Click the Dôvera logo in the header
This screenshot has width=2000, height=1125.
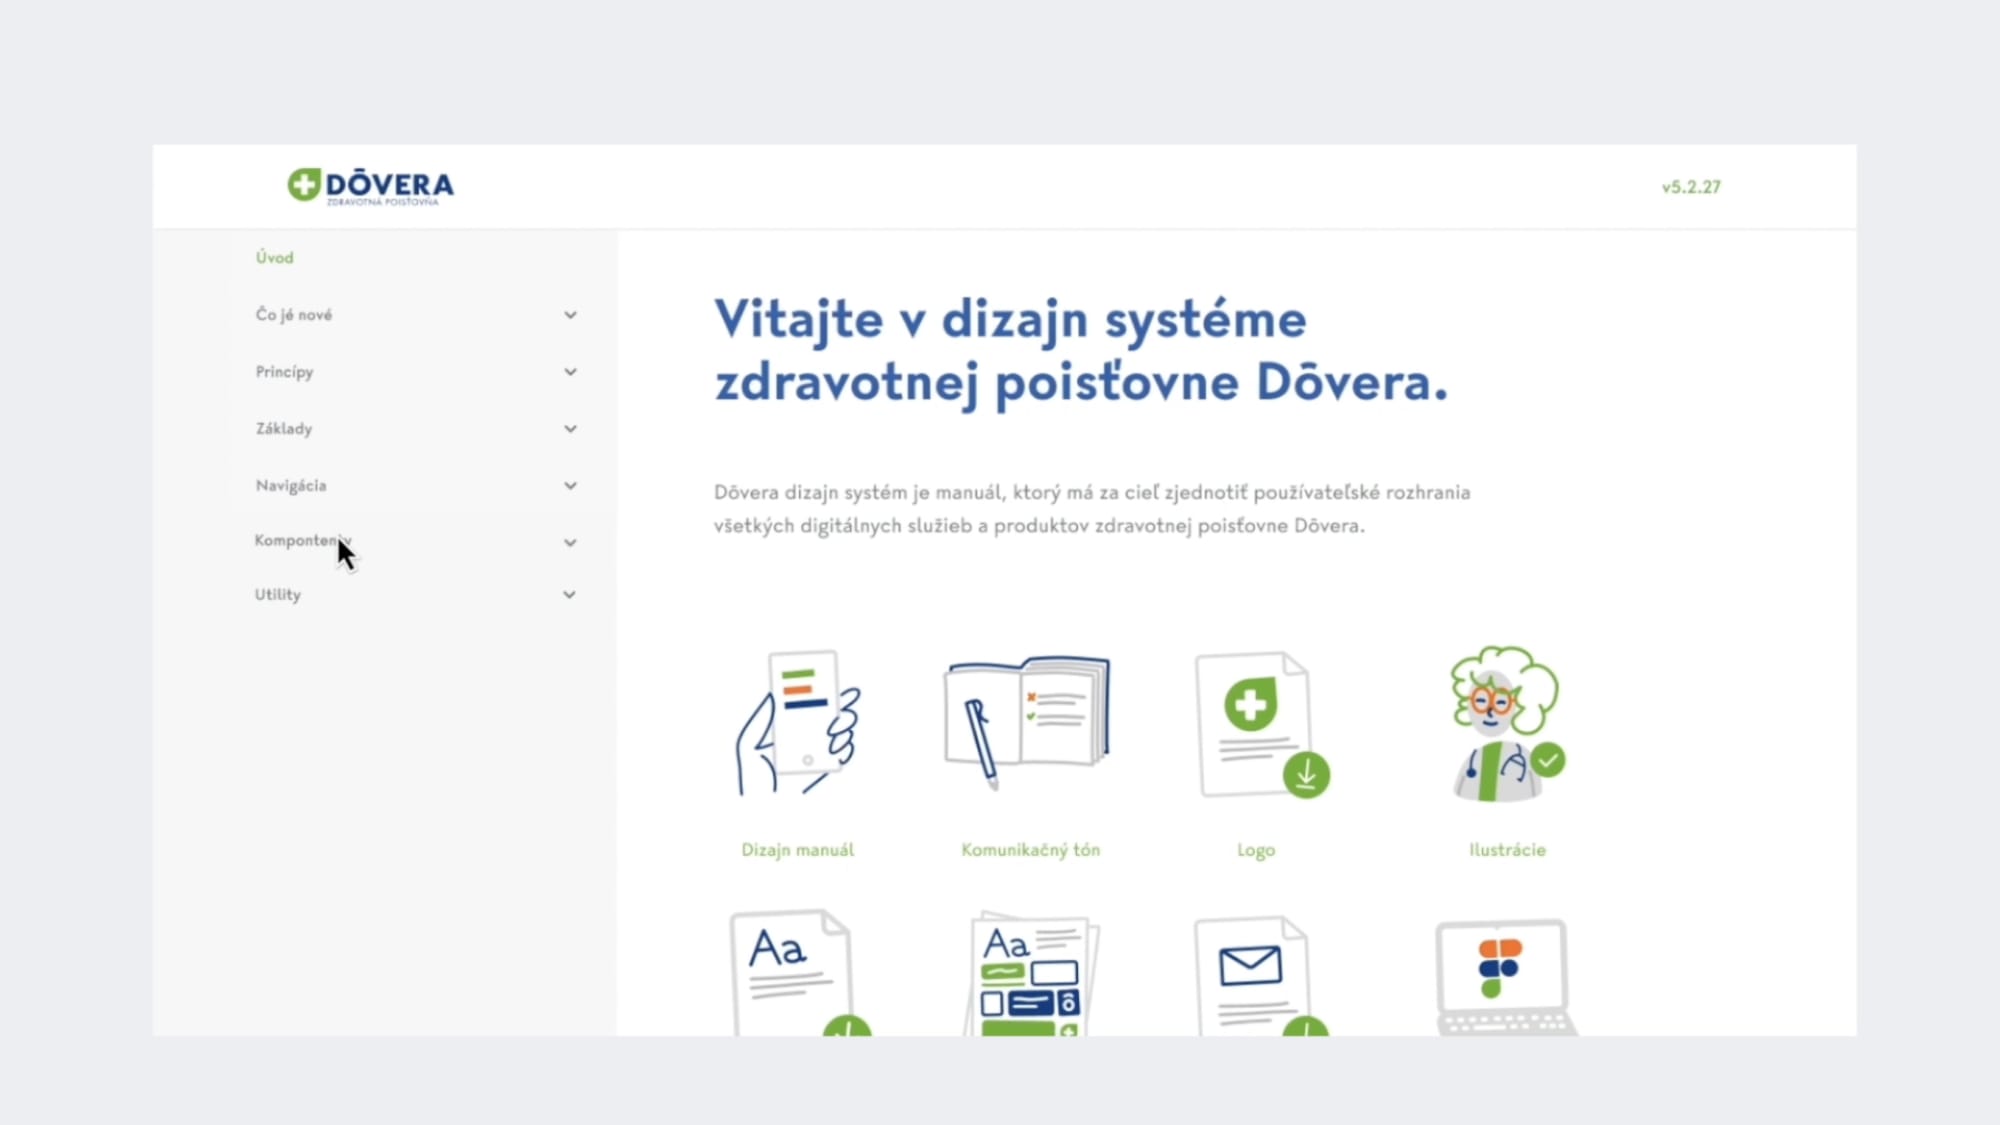point(371,186)
